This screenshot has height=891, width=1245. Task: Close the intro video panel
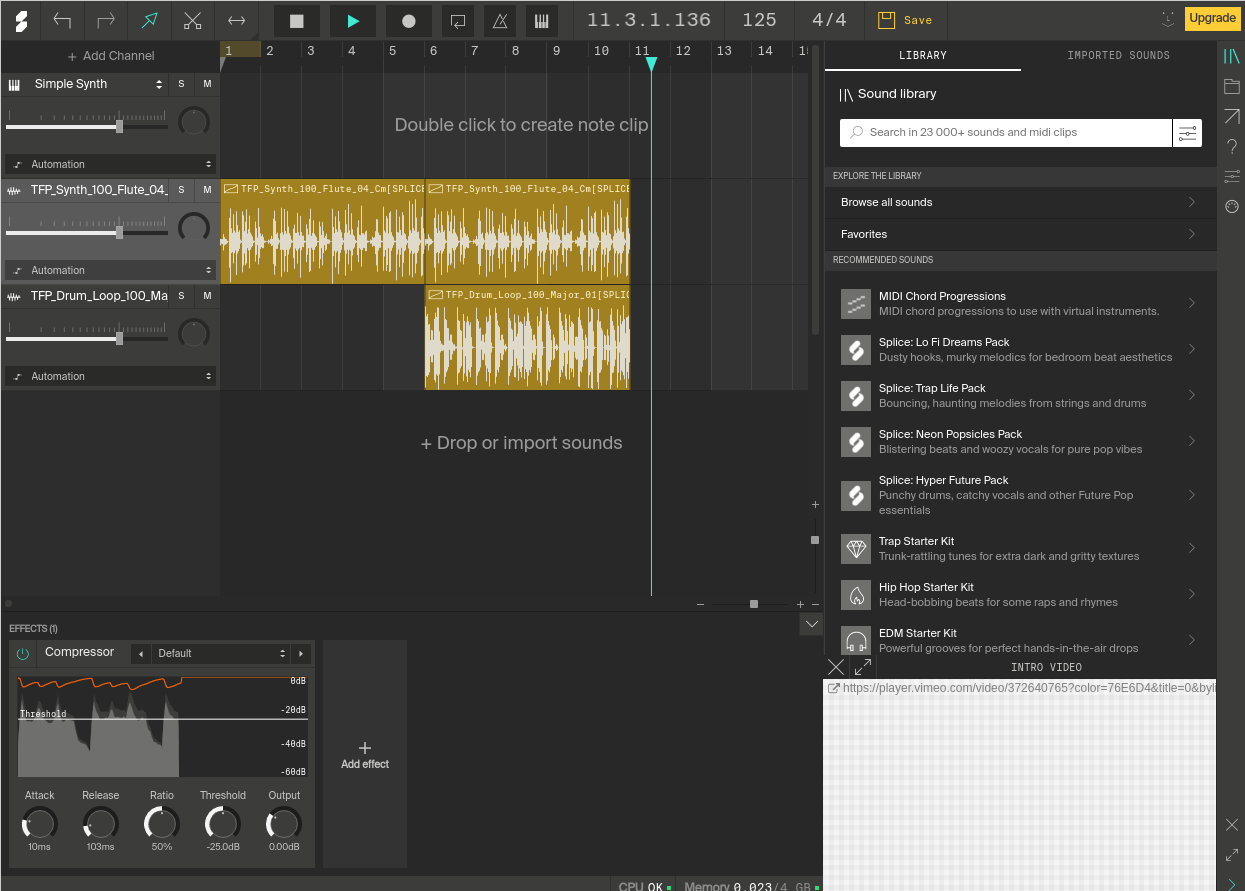coord(837,666)
